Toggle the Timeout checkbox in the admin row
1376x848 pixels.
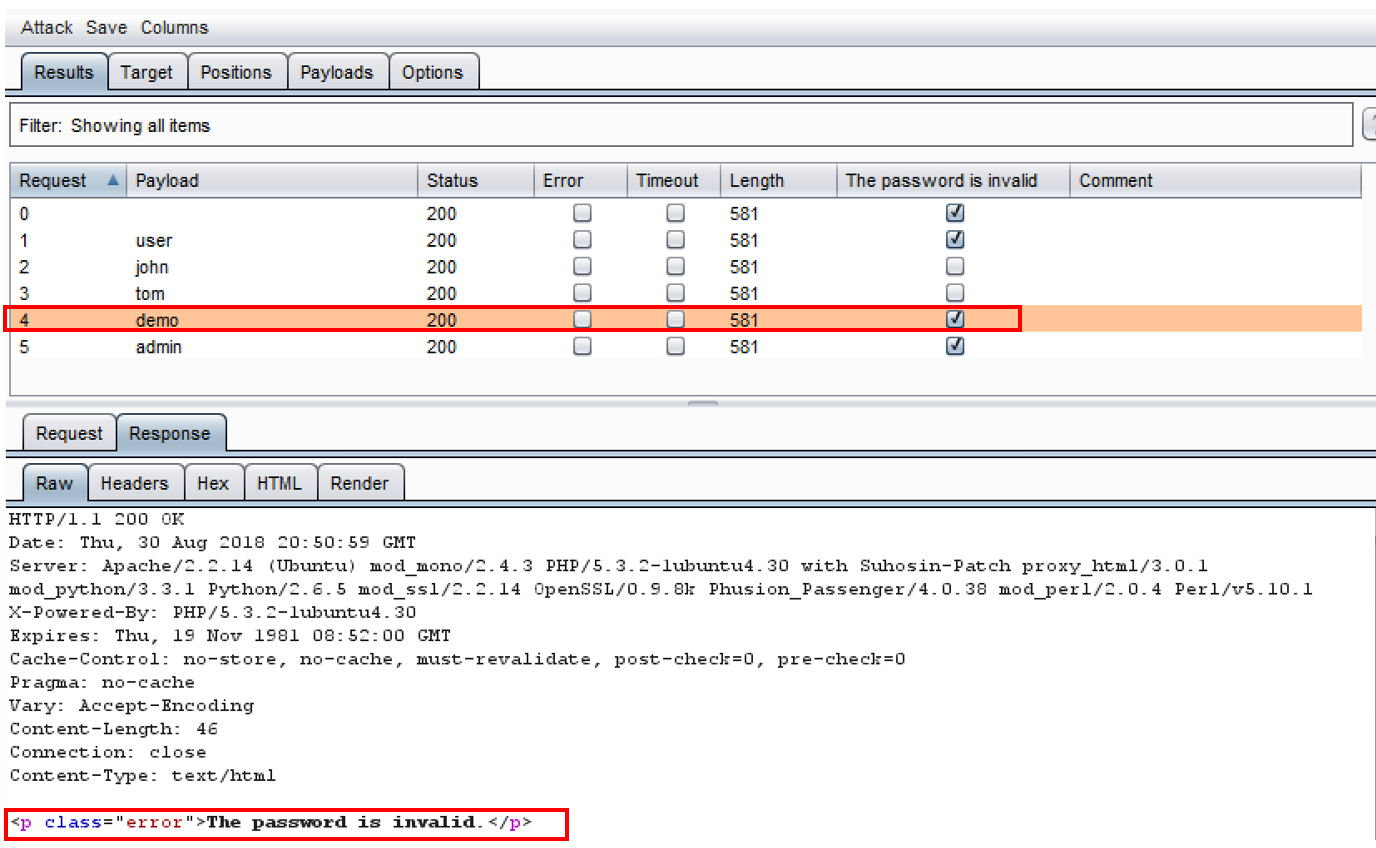(x=676, y=346)
